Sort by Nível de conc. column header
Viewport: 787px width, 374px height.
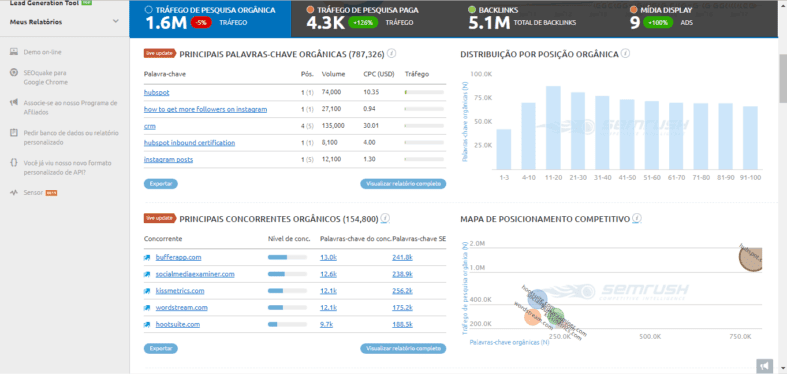coord(289,238)
